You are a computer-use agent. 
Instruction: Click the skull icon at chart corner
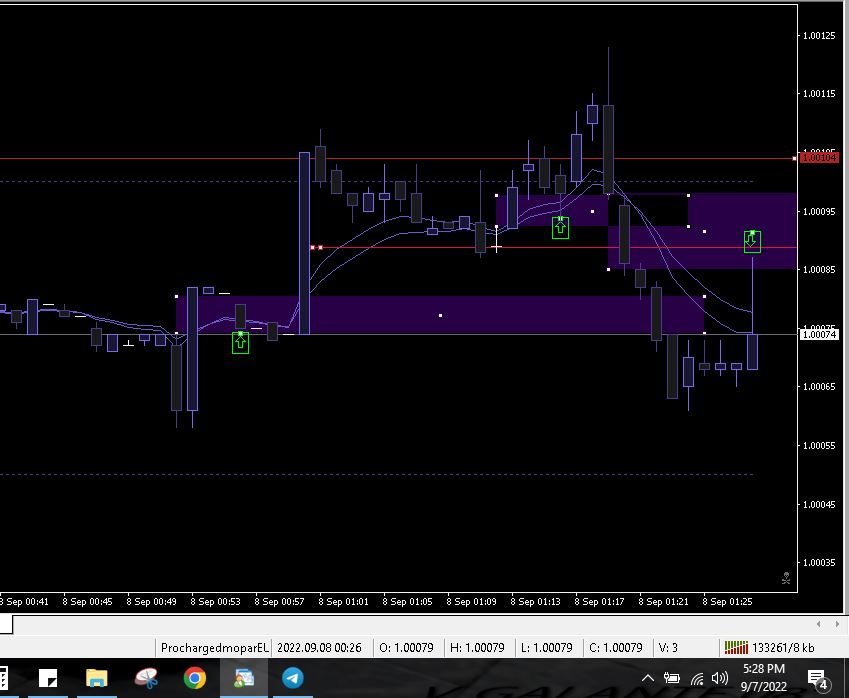pyautogui.click(x=786, y=578)
